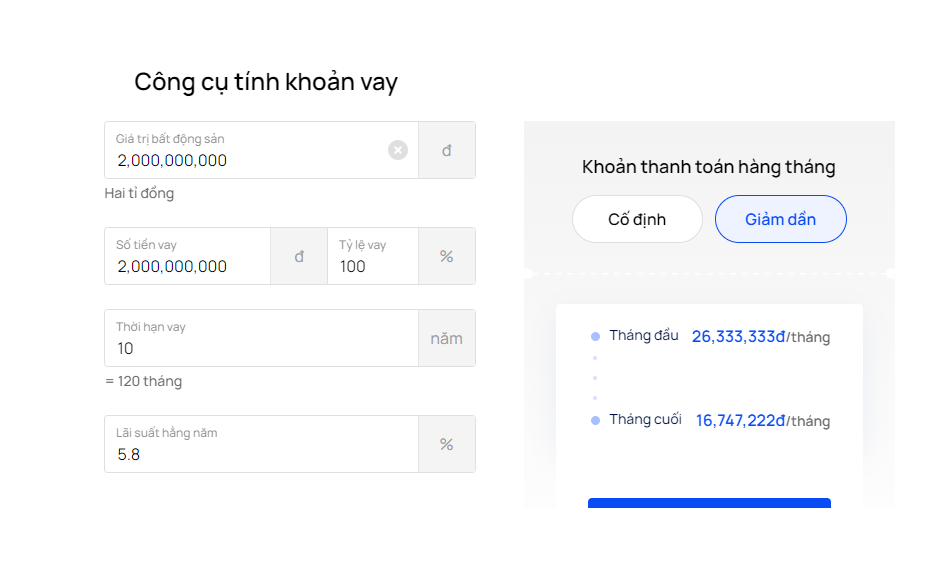Clear the Giá trị bất động sản field

point(398,150)
